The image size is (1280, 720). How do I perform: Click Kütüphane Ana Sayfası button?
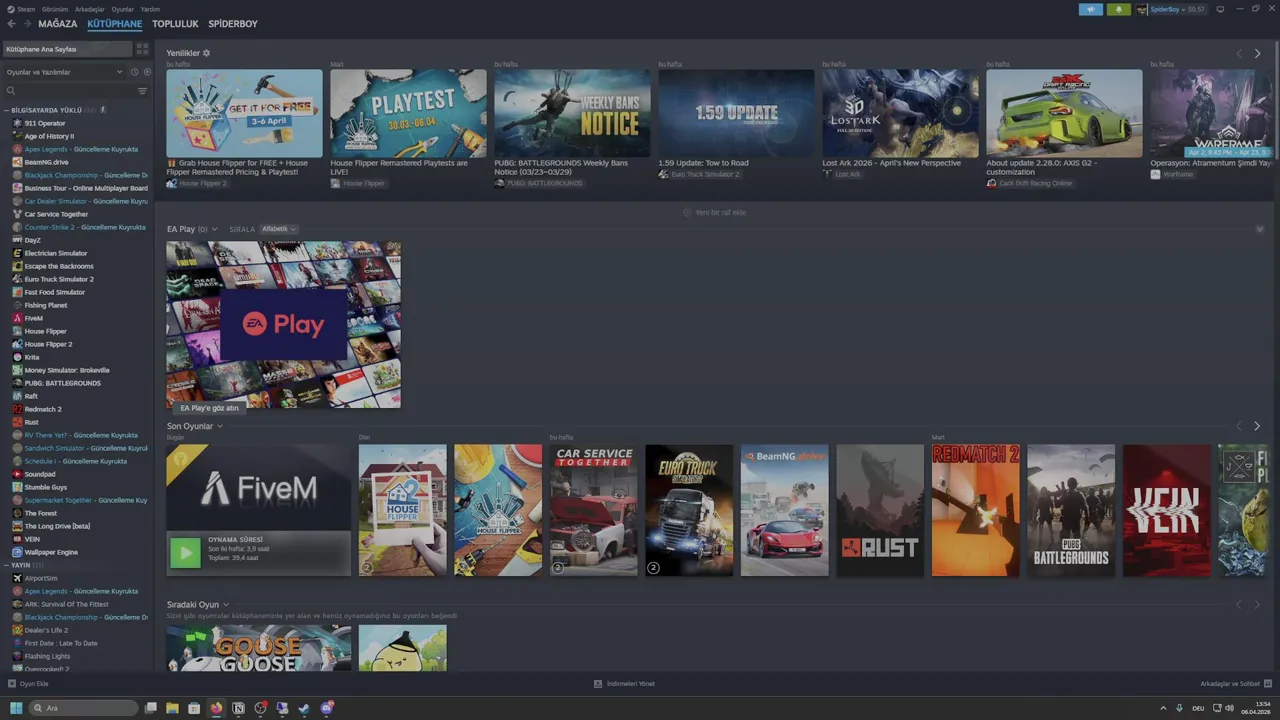(67, 48)
